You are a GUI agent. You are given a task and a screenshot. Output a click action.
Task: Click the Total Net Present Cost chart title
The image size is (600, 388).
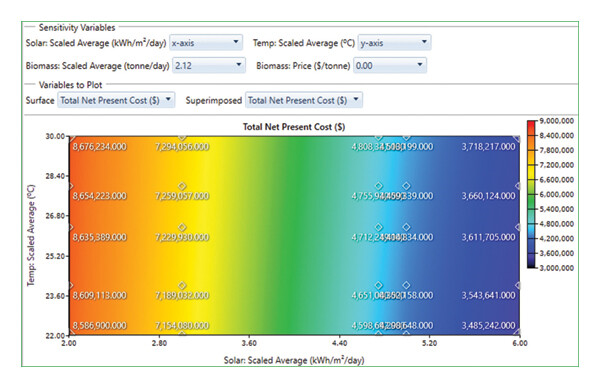(294, 127)
